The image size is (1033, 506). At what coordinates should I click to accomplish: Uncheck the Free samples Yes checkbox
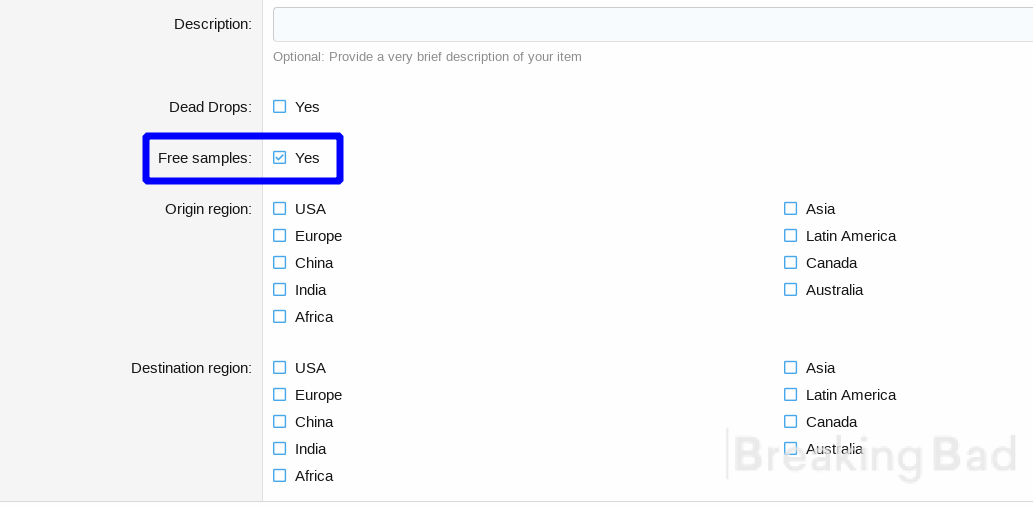tap(280, 157)
